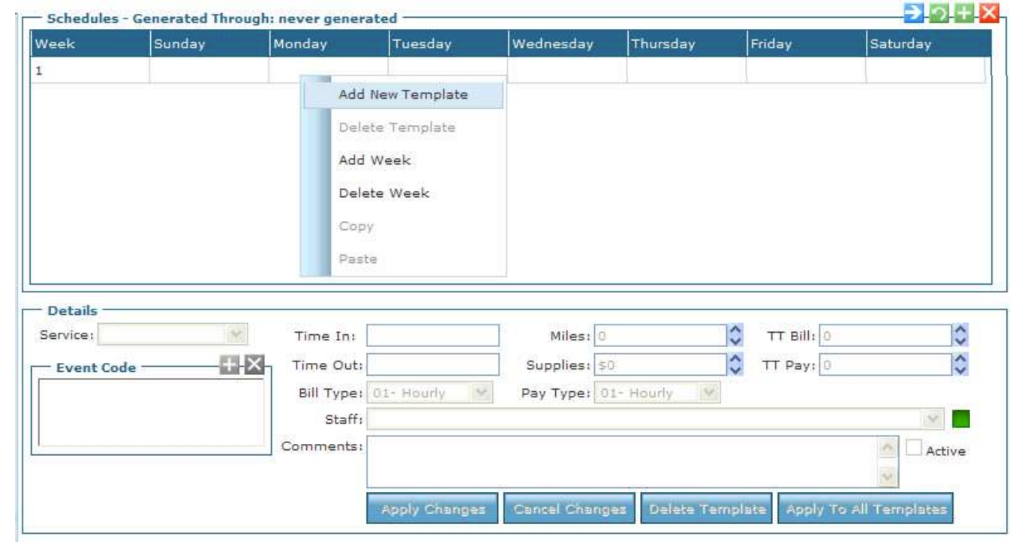Select Delete Week in context menu

(384, 193)
